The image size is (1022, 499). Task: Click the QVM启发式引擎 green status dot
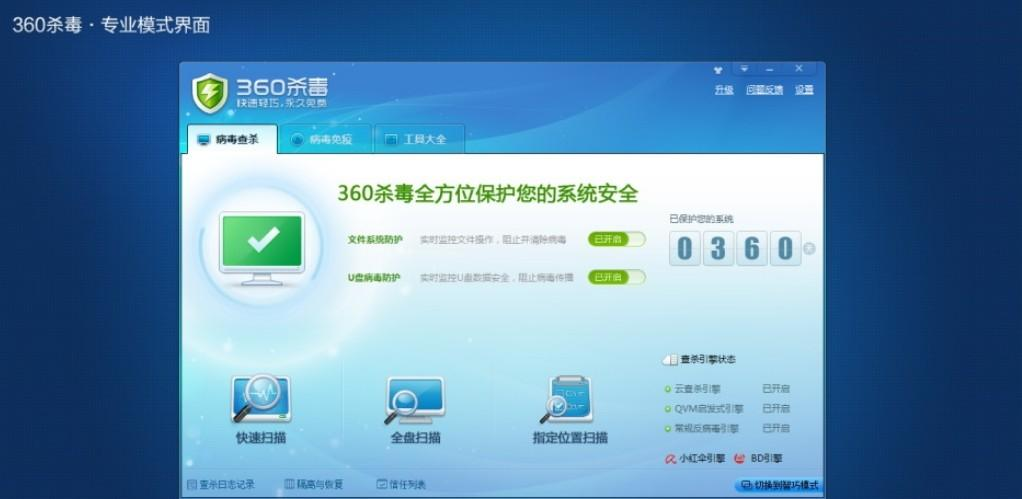point(667,409)
